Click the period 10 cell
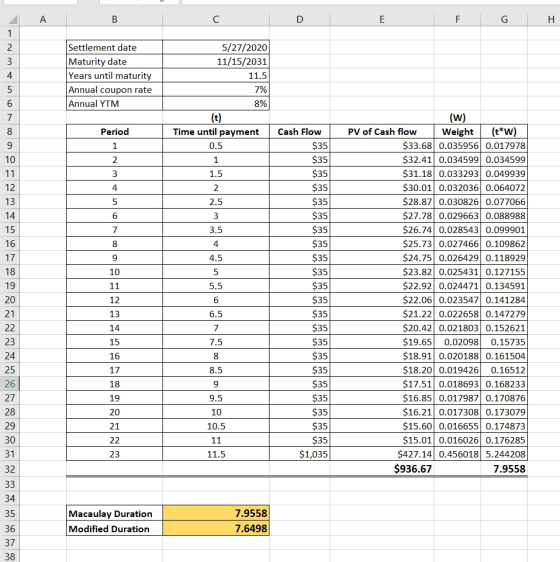Screen dimensions: 560x562 coord(114,272)
